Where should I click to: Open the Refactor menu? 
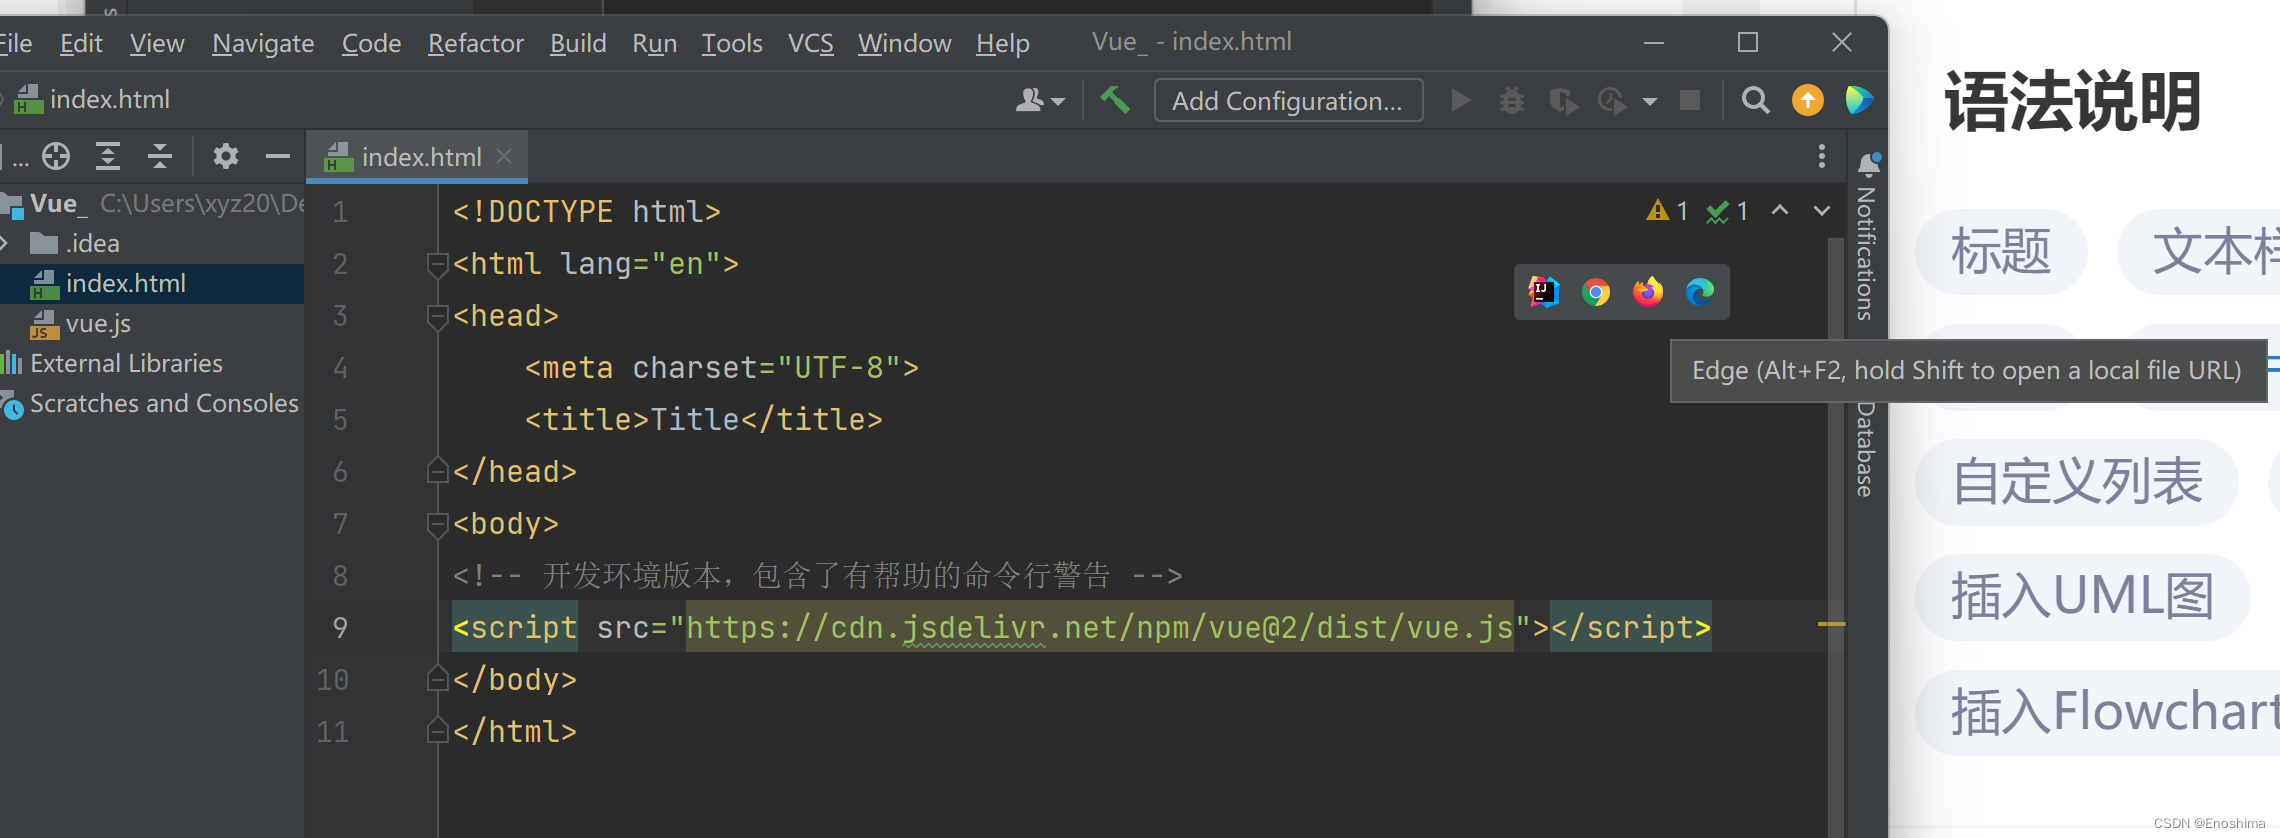(x=476, y=43)
